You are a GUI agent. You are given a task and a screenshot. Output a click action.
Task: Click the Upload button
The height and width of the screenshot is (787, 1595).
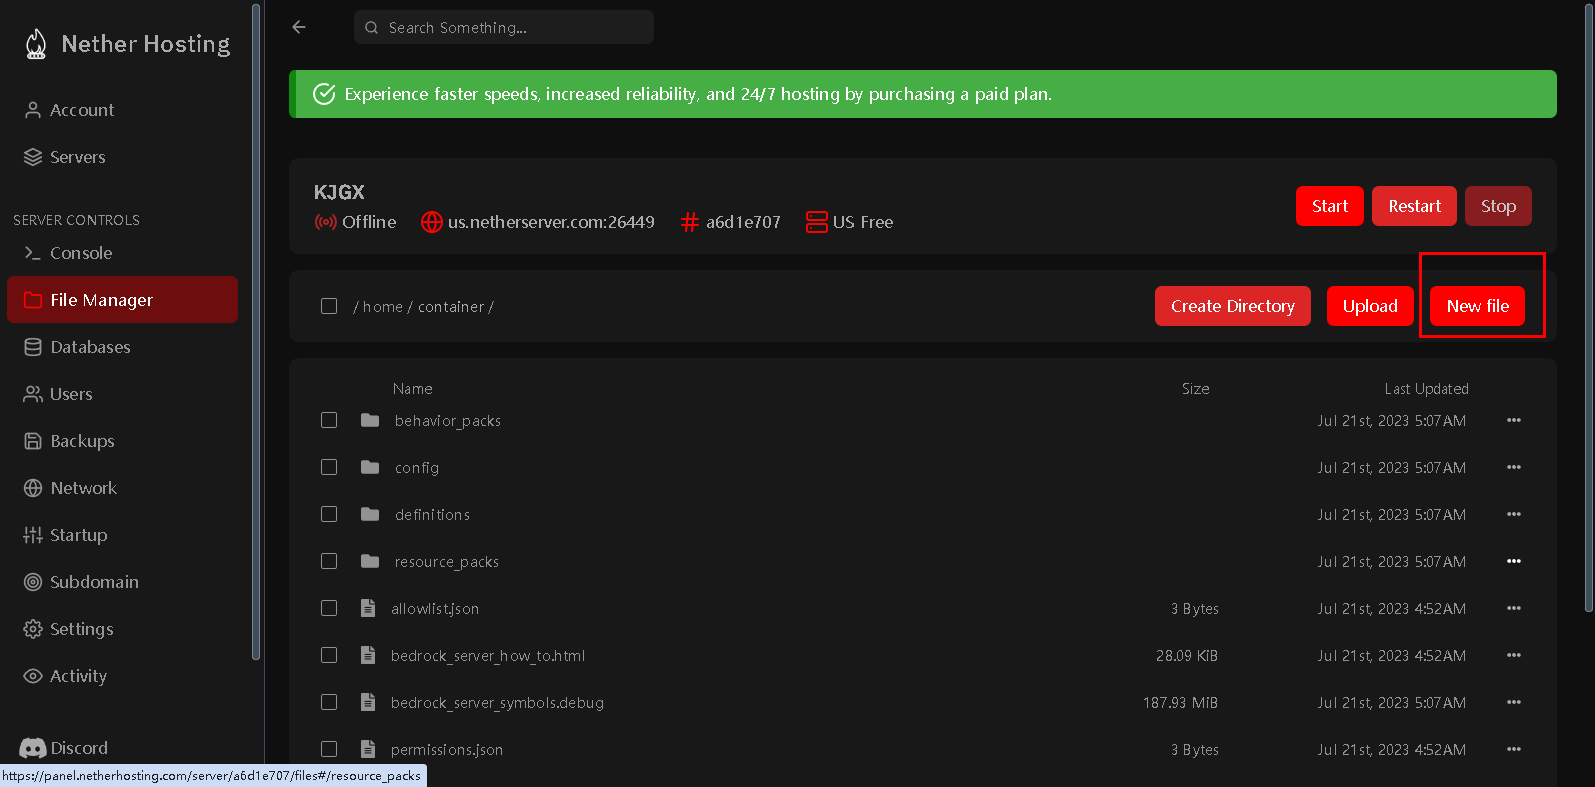(1370, 306)
